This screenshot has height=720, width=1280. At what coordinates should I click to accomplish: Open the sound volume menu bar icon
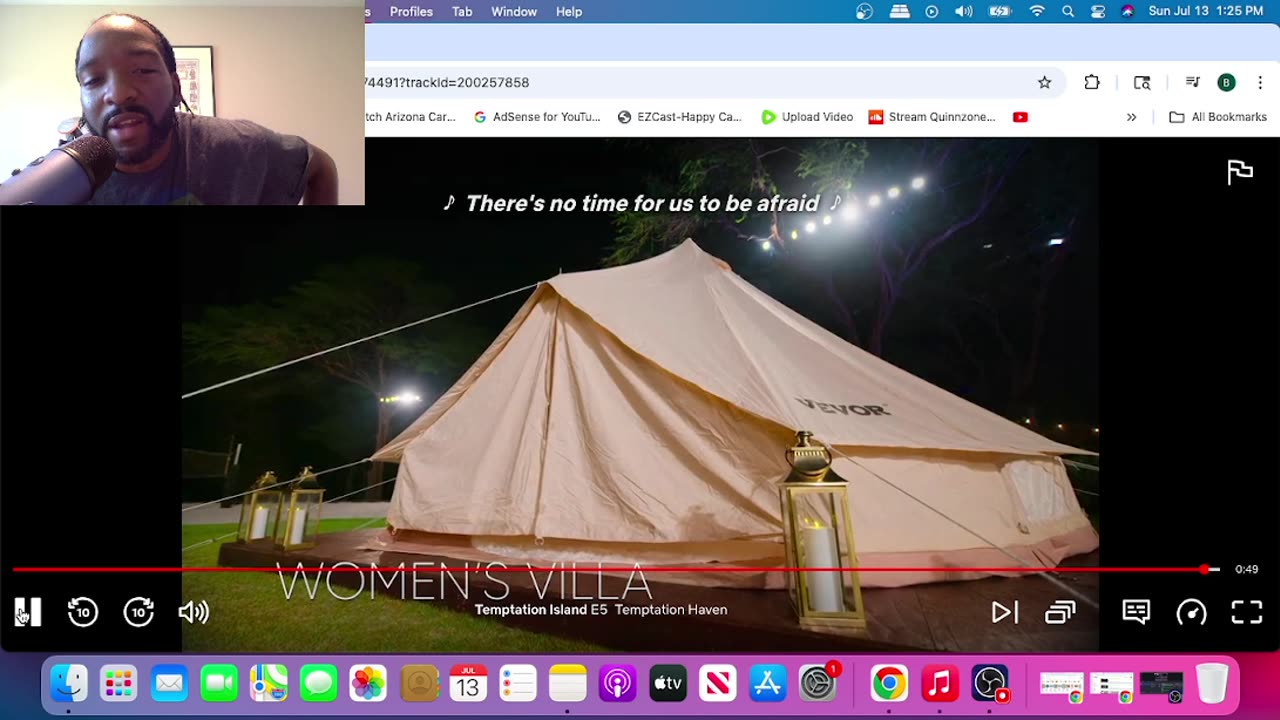964,12
